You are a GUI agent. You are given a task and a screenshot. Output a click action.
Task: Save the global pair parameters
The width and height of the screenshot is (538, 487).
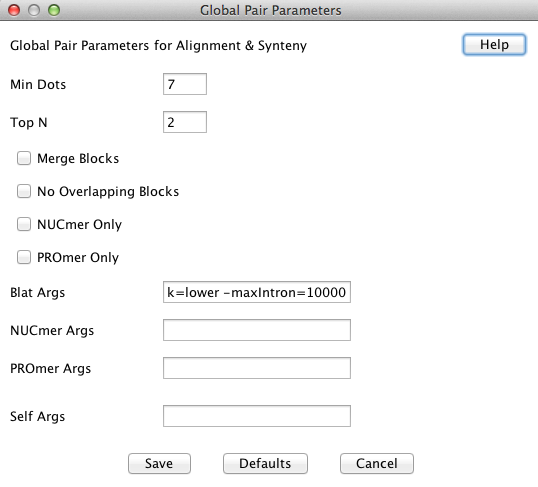point(159,464)
